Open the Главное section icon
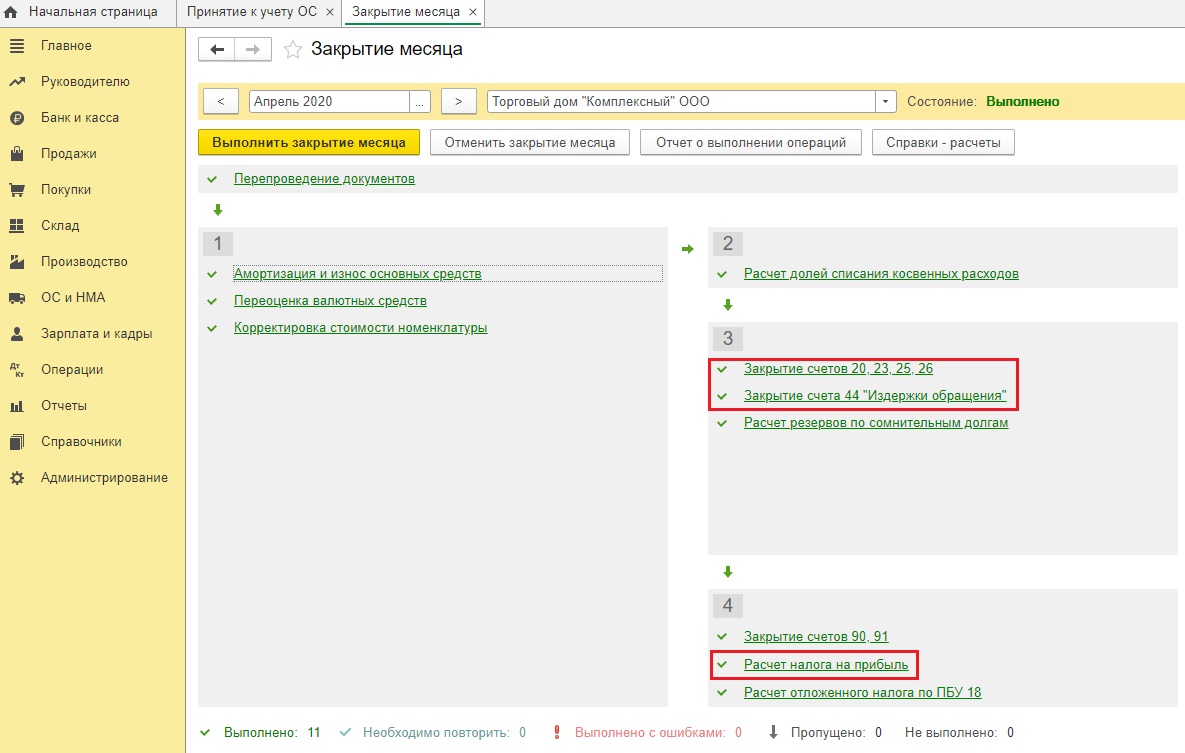Image resolution: width=1185 pixels, height=753 pixels. click(x=17, y=46)
